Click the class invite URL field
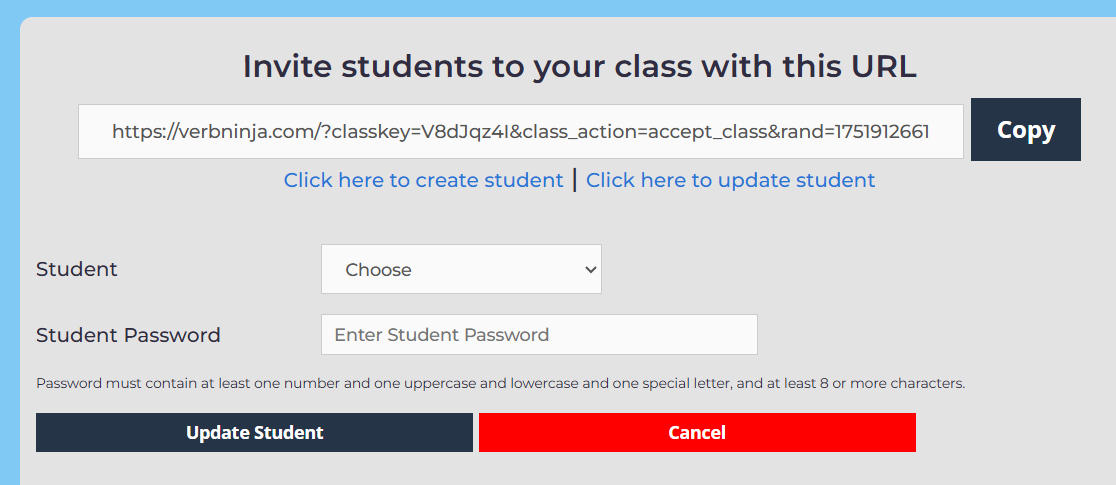Viewport: 1116px width, 485px height. point(520,131)
